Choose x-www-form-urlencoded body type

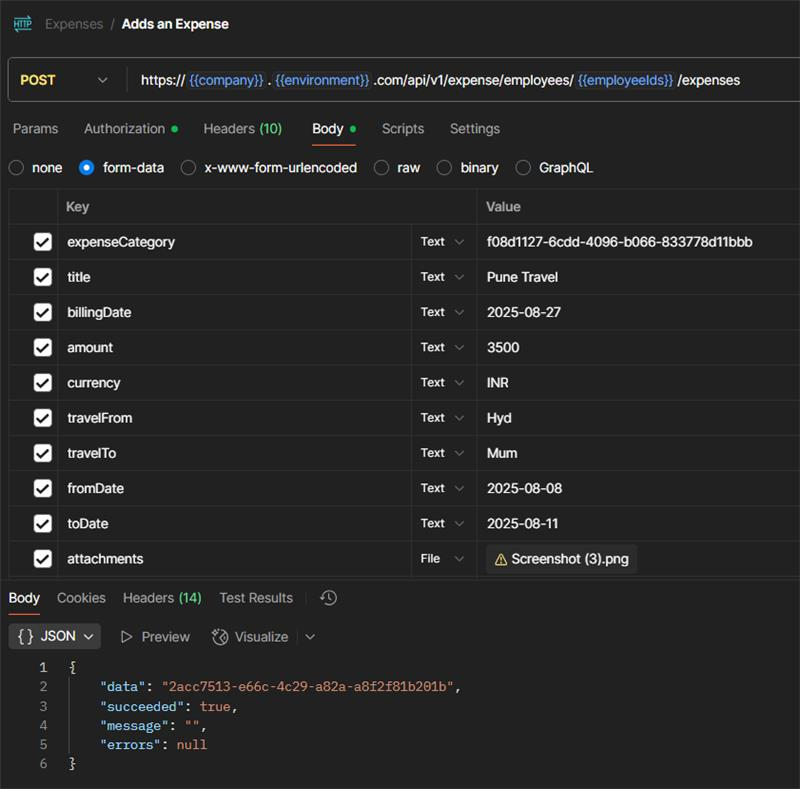pos(188,168)
